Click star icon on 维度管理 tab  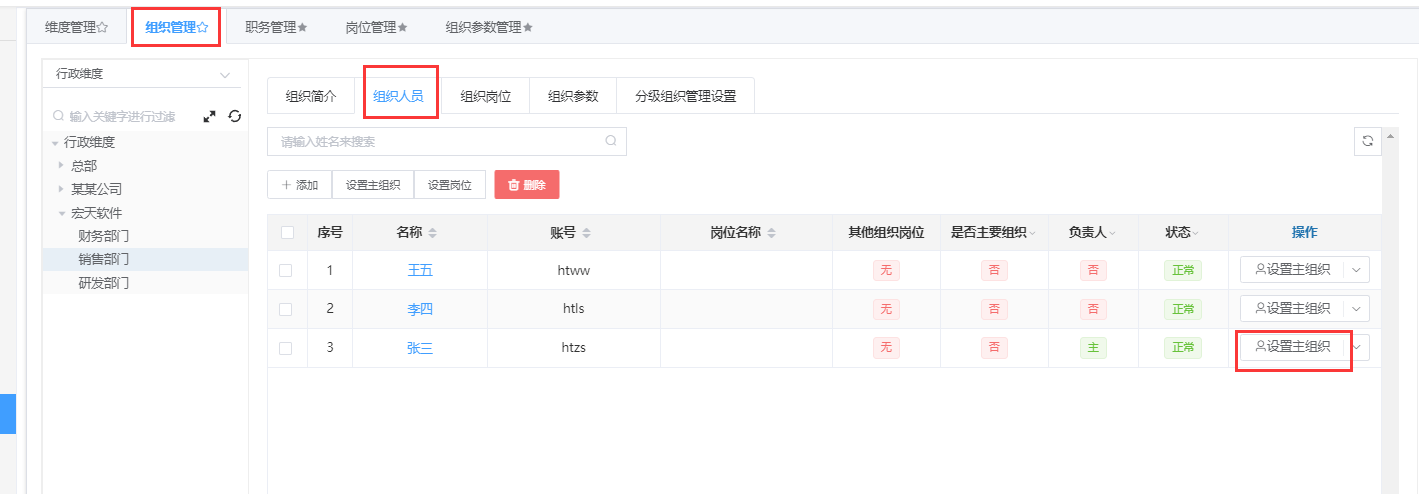(x=102, y=28)
